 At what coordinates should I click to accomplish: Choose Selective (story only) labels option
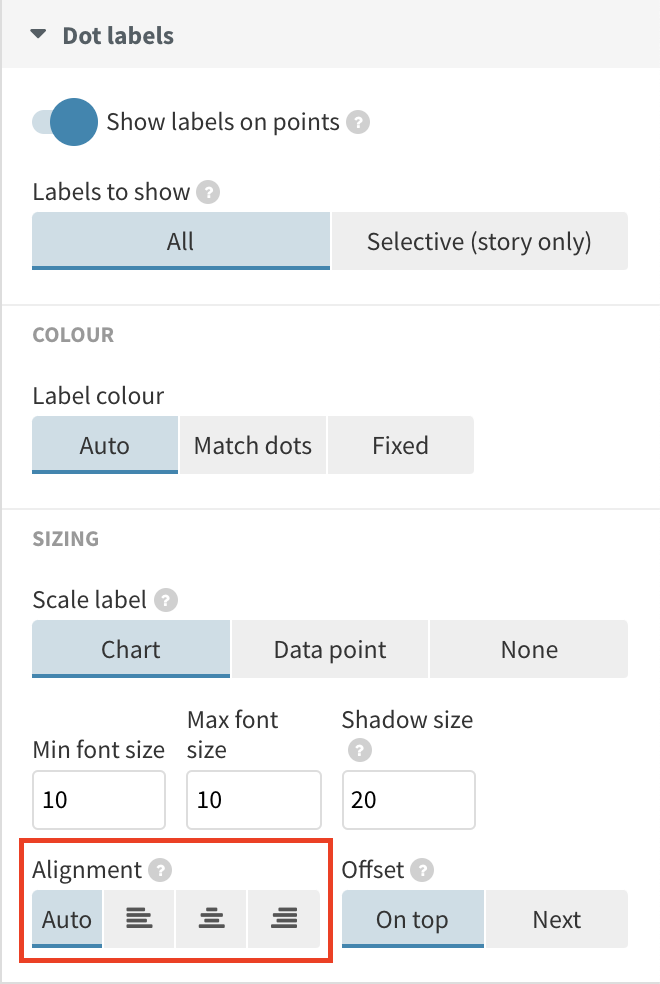coord(480,241)
